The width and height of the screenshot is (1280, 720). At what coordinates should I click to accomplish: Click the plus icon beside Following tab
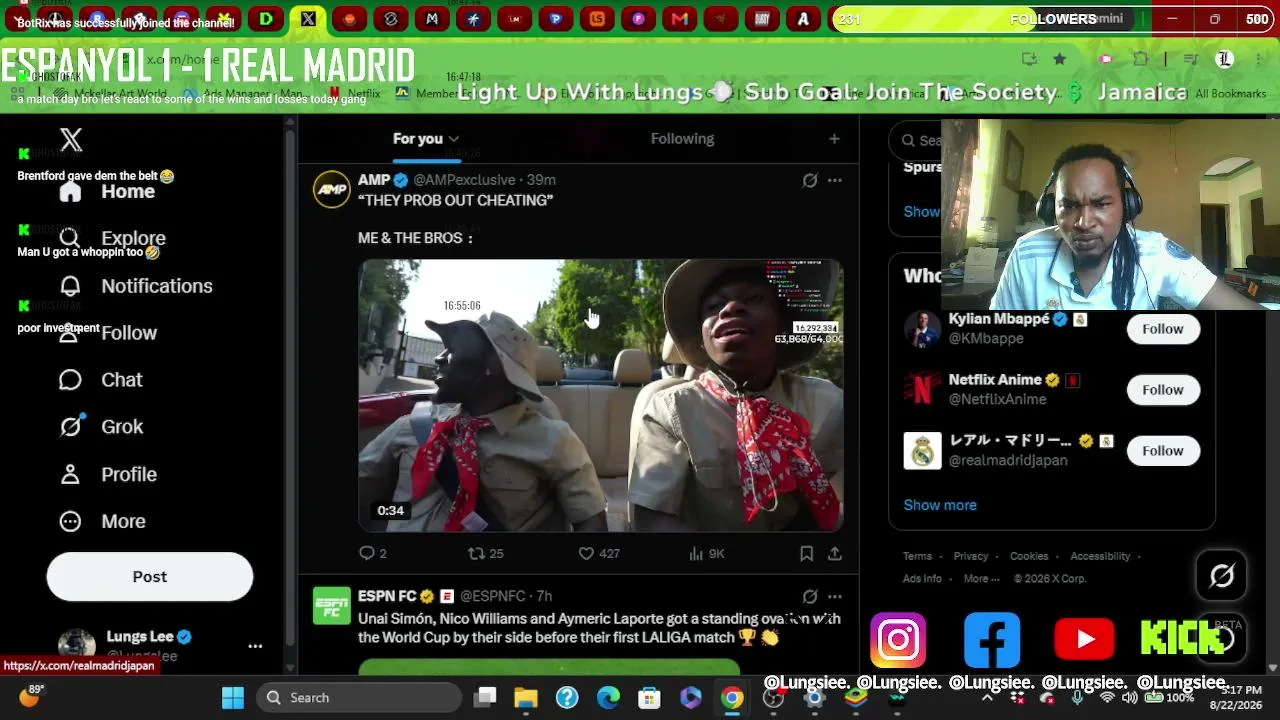(x=834, y=139)
